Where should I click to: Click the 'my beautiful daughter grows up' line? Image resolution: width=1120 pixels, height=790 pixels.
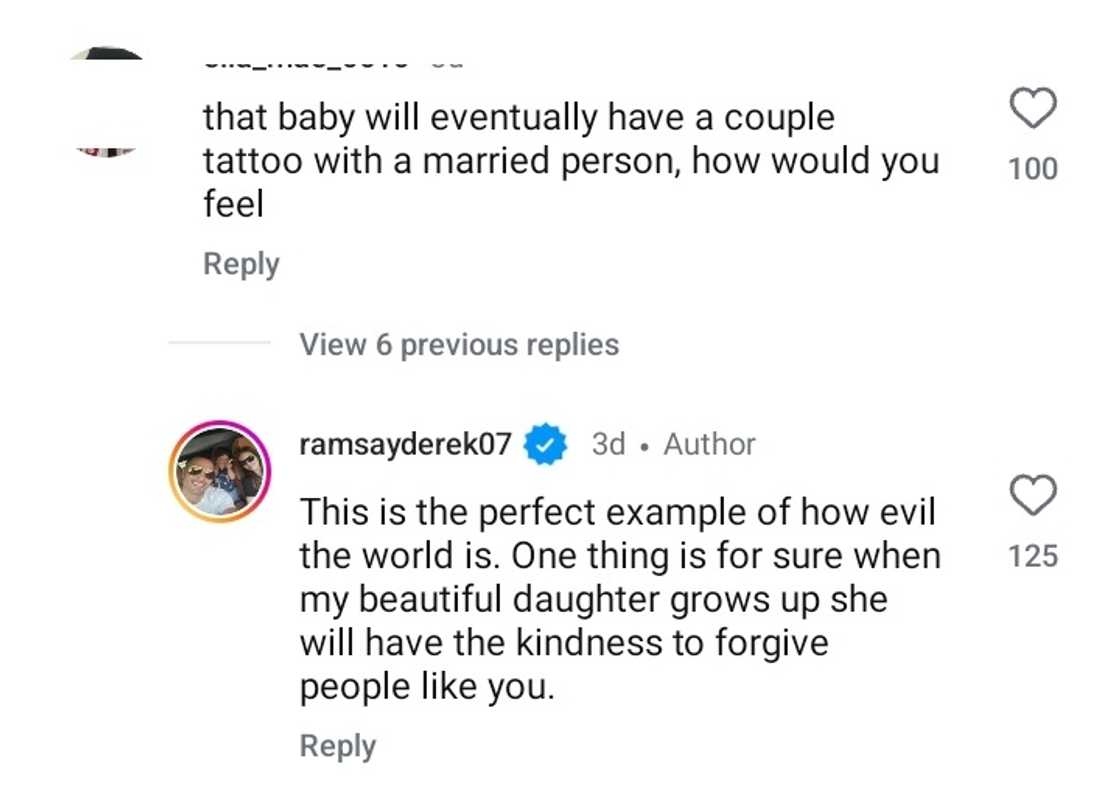(x=593, y=600)
